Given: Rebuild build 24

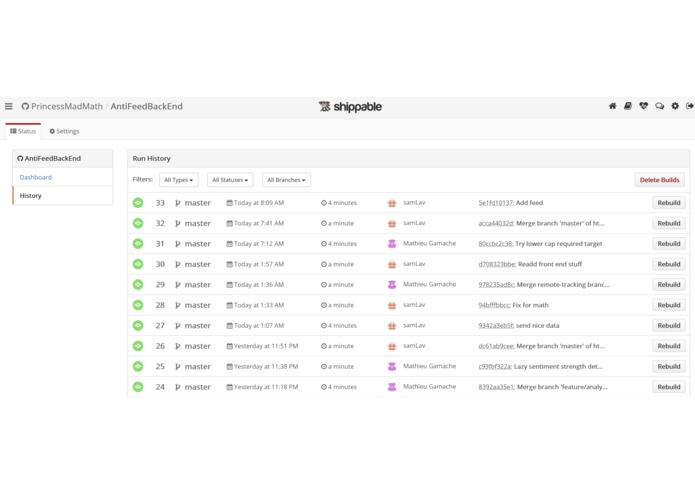Looking at the screenshot, I should coord(669,387).
